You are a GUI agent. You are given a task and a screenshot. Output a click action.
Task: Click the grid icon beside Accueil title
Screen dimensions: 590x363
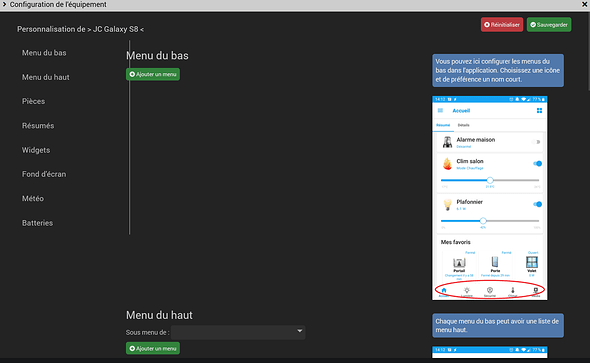click(539, 111)
